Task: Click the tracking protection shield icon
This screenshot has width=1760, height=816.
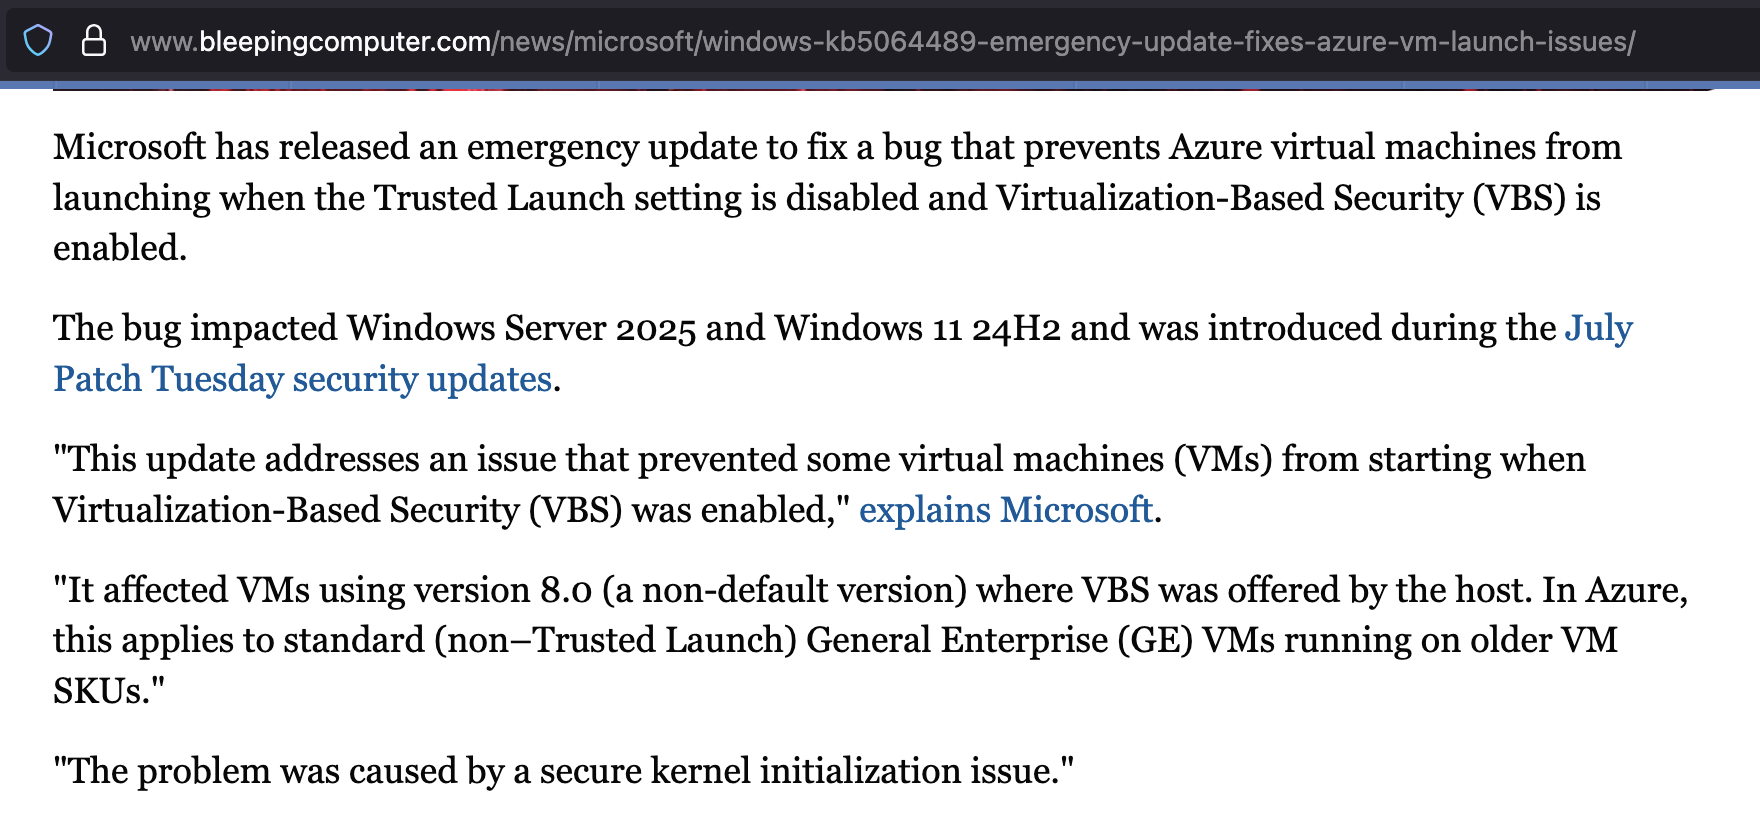Action: (38, 41)
